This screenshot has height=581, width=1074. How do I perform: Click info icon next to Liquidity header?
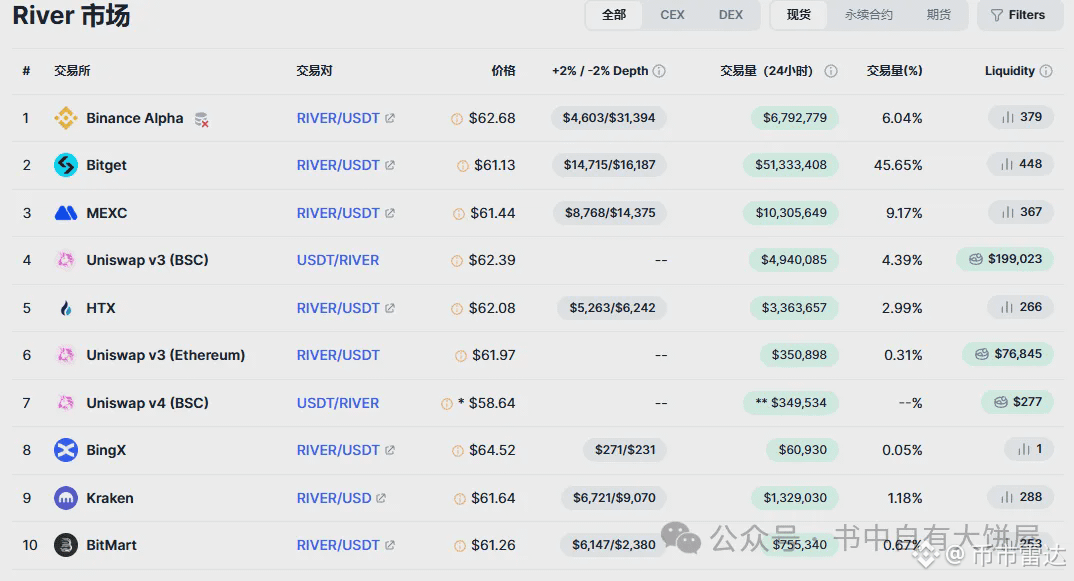tap(1046, 71)
